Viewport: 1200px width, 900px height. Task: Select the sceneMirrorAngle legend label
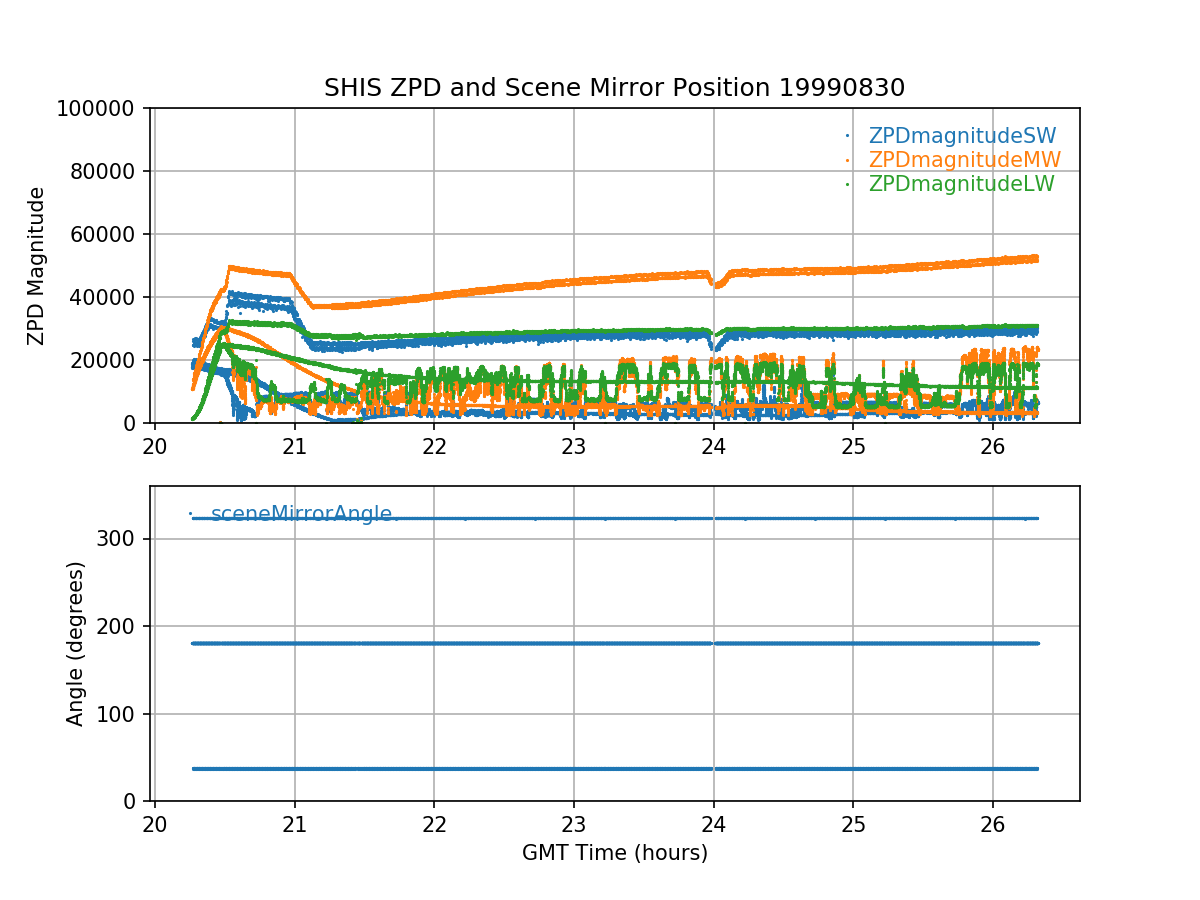pos(301,514)
